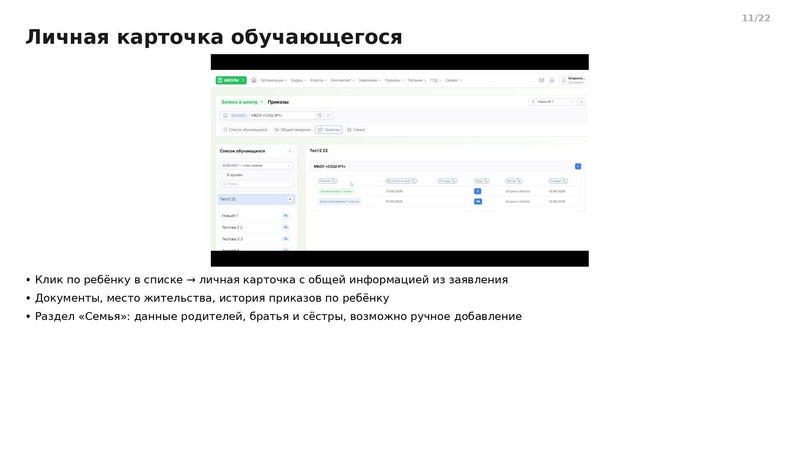Viewport: 800px width, 450px height.
Task: Click the blue «1А» class badge in table
Action: tap(478, 202)
